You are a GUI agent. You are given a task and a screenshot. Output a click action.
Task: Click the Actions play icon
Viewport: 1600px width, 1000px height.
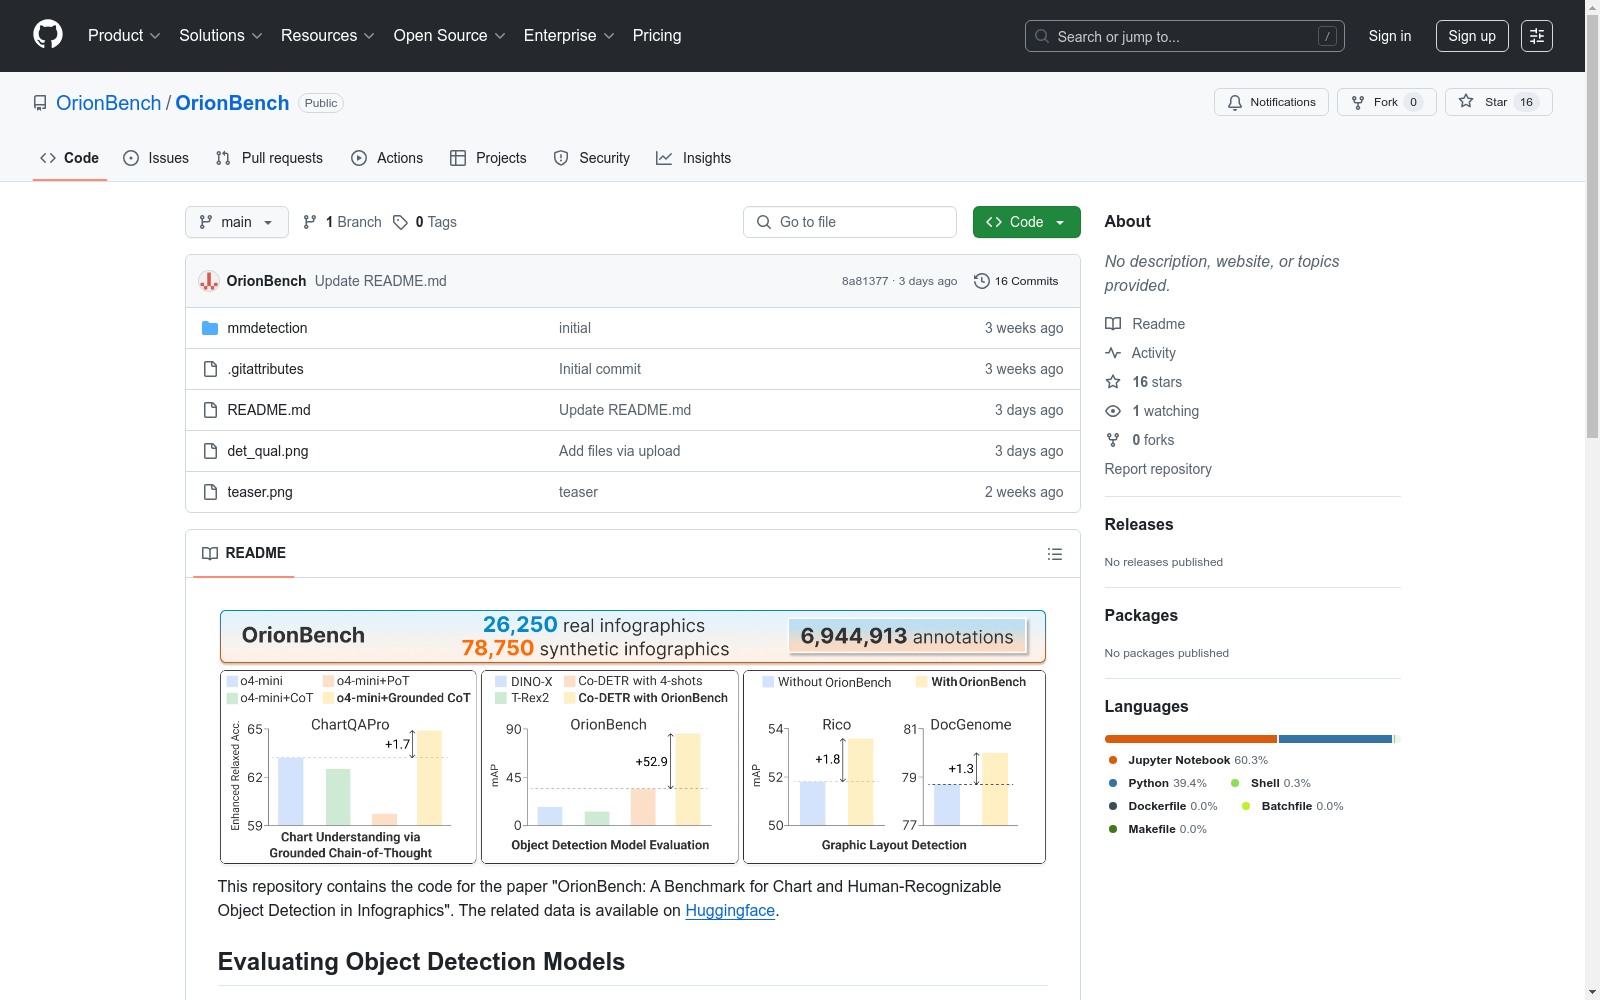(359, 158)
